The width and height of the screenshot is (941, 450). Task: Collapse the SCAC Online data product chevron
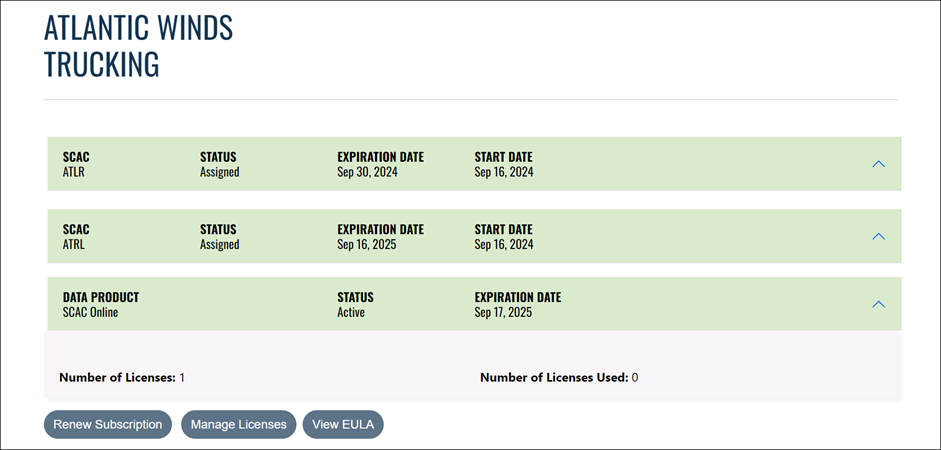pos(878,304)
